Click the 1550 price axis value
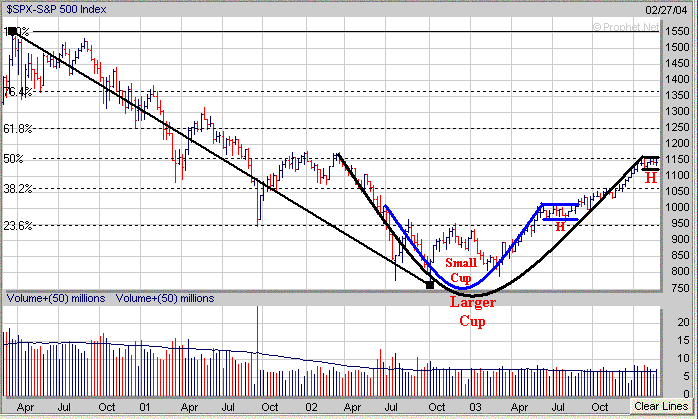698x419 pixels. (677, 31)
